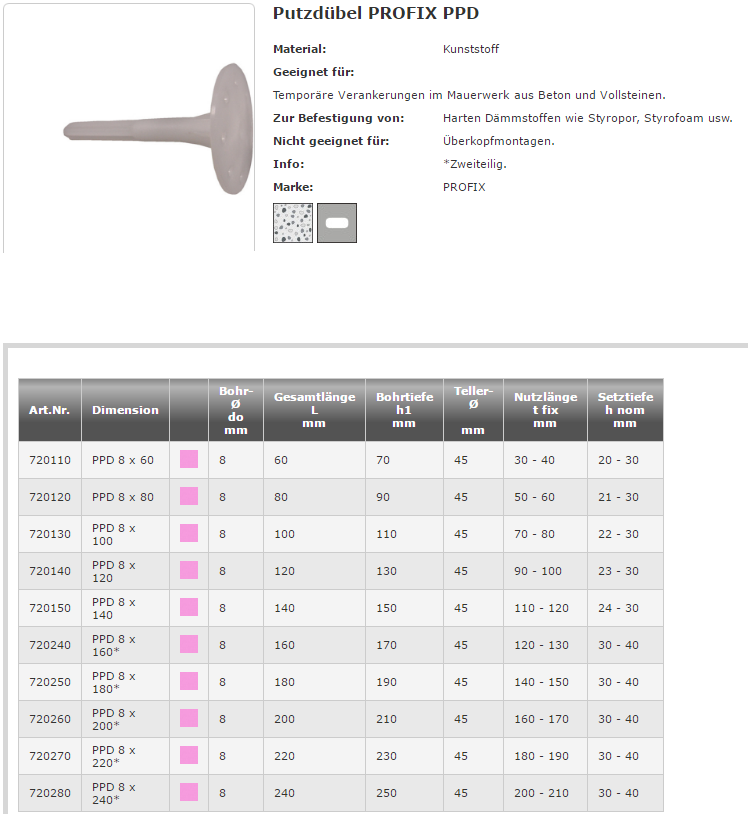This screenshot has width=748, height=814.
Task: Click pink swatch in row 720280
Action: (x=189, y=793)
